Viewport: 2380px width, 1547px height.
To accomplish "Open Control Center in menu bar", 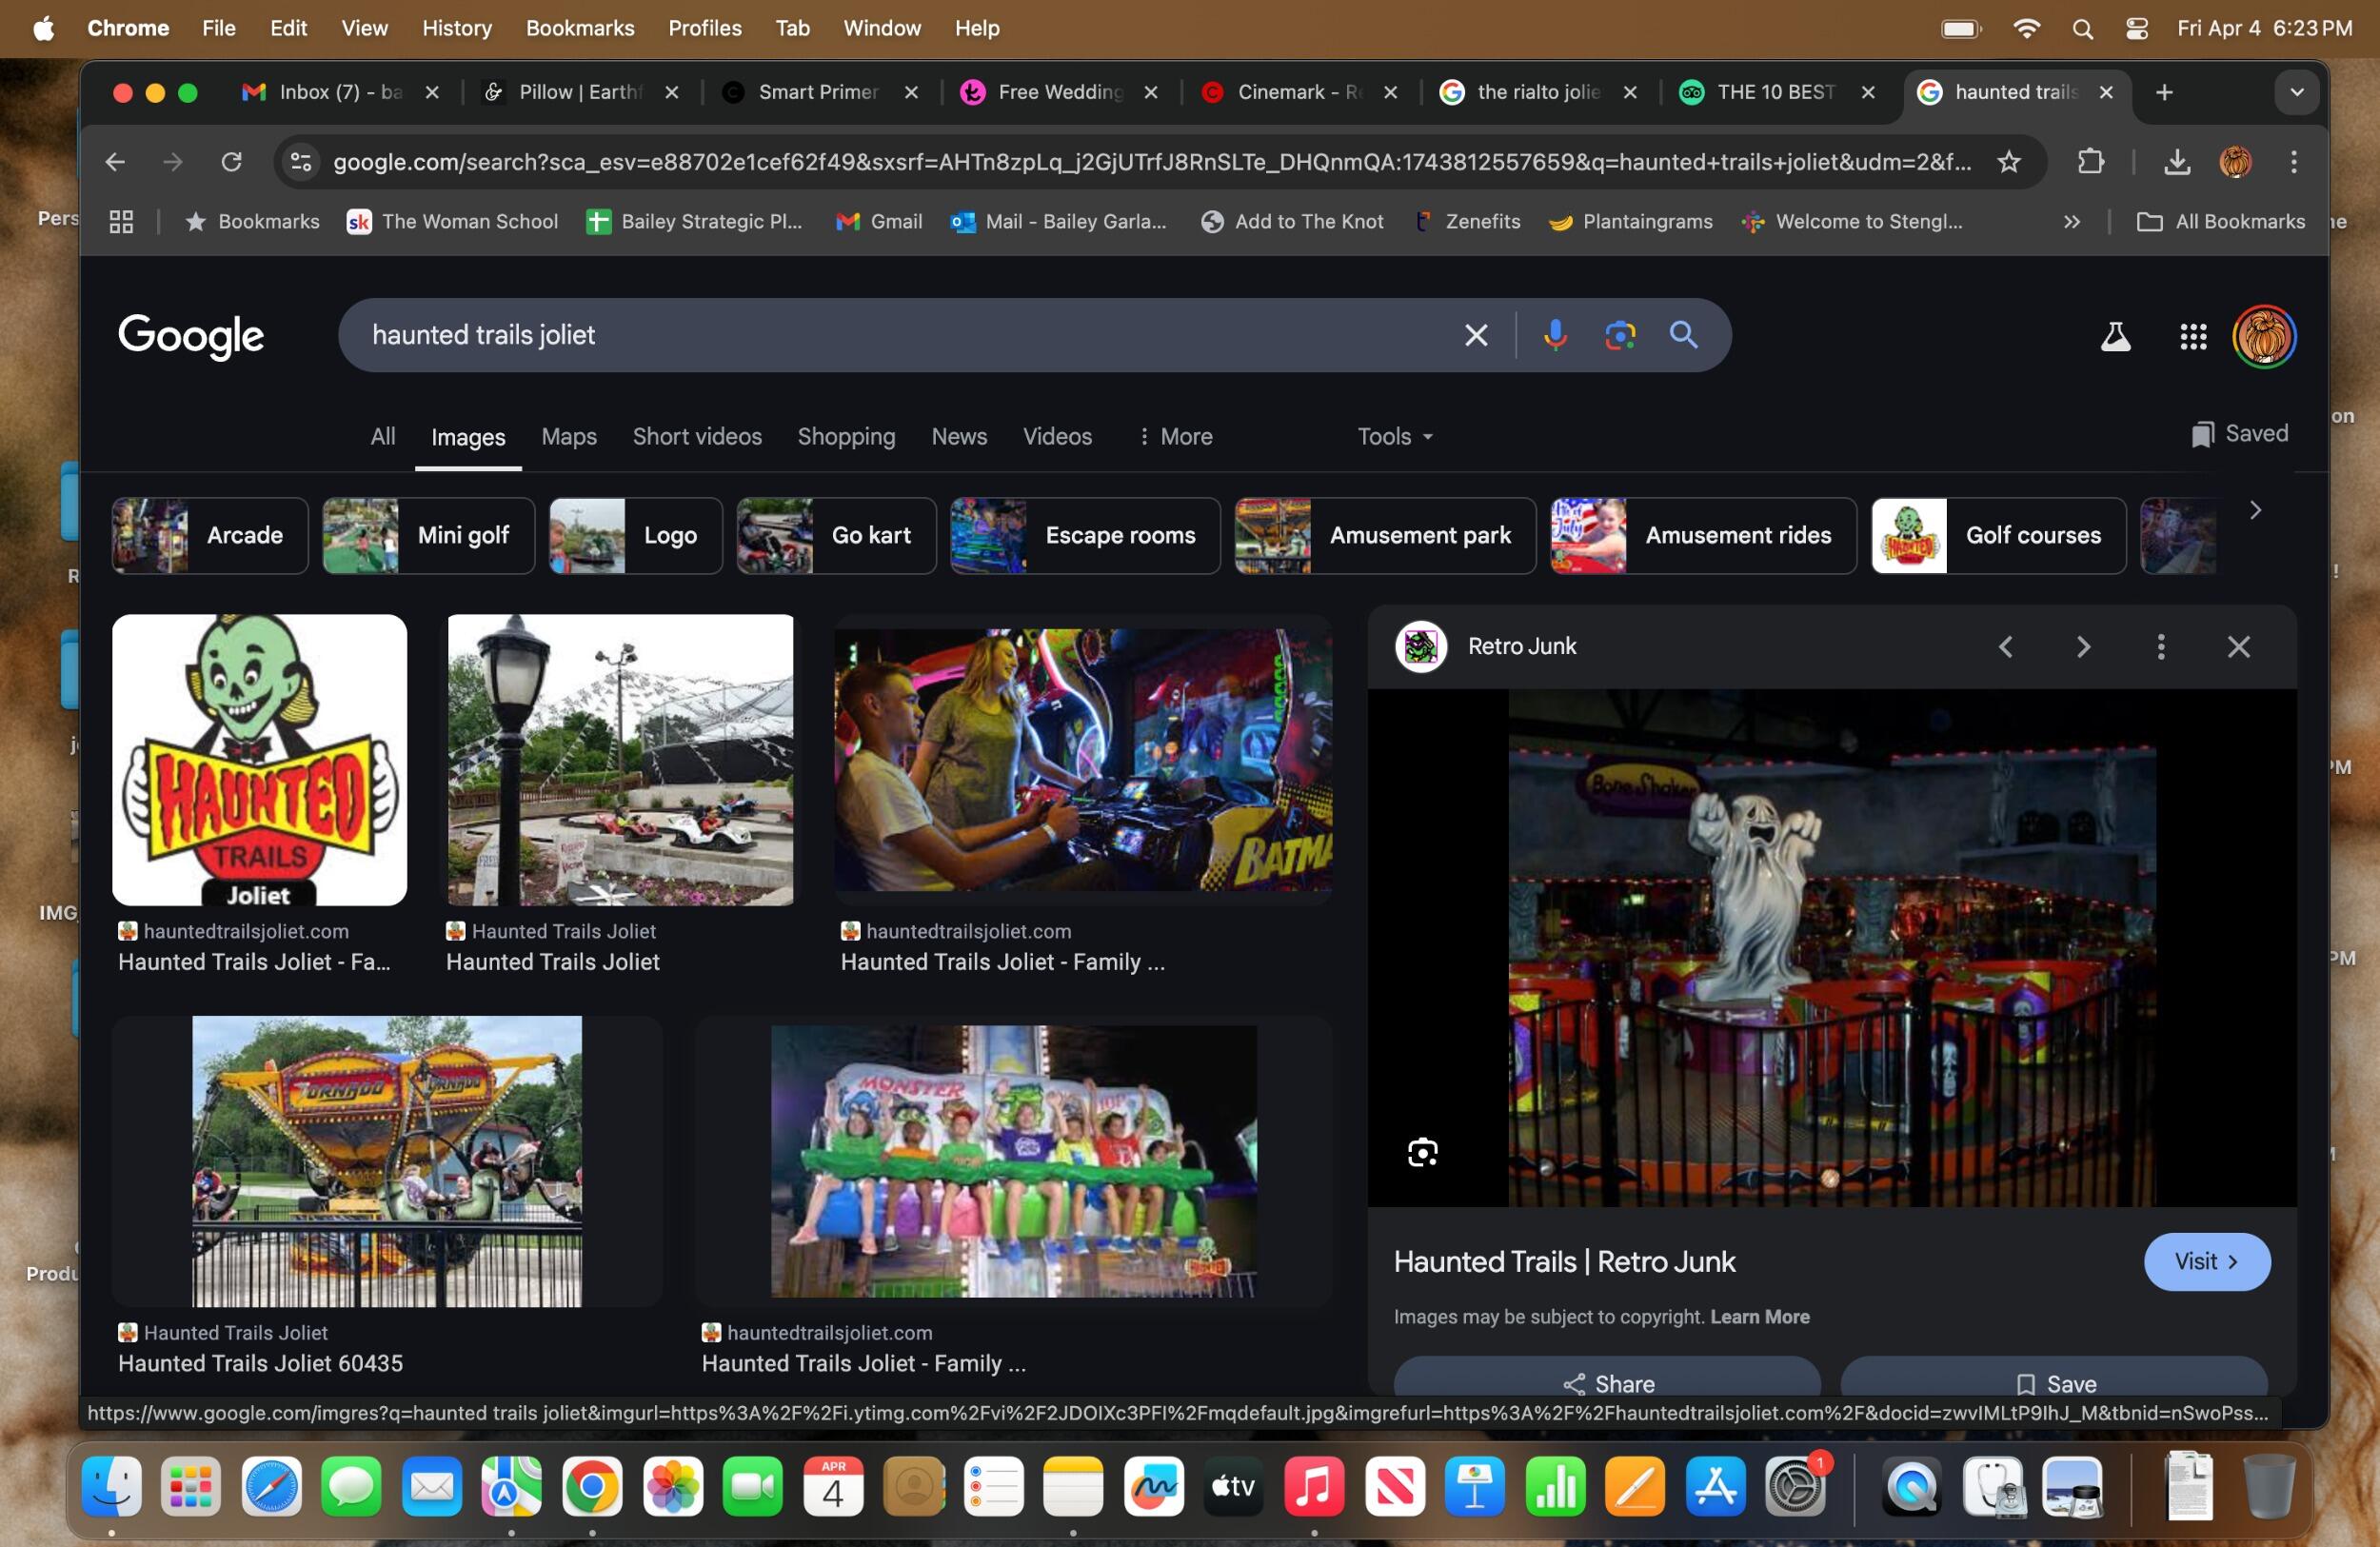I will 2136,28.
